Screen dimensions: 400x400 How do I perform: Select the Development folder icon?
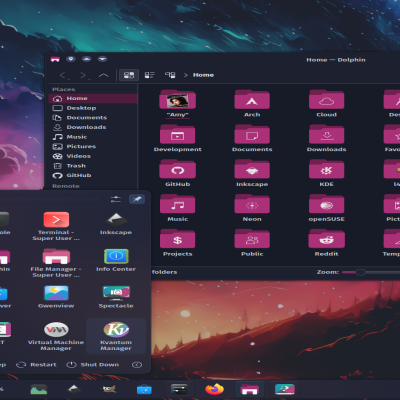178,135
